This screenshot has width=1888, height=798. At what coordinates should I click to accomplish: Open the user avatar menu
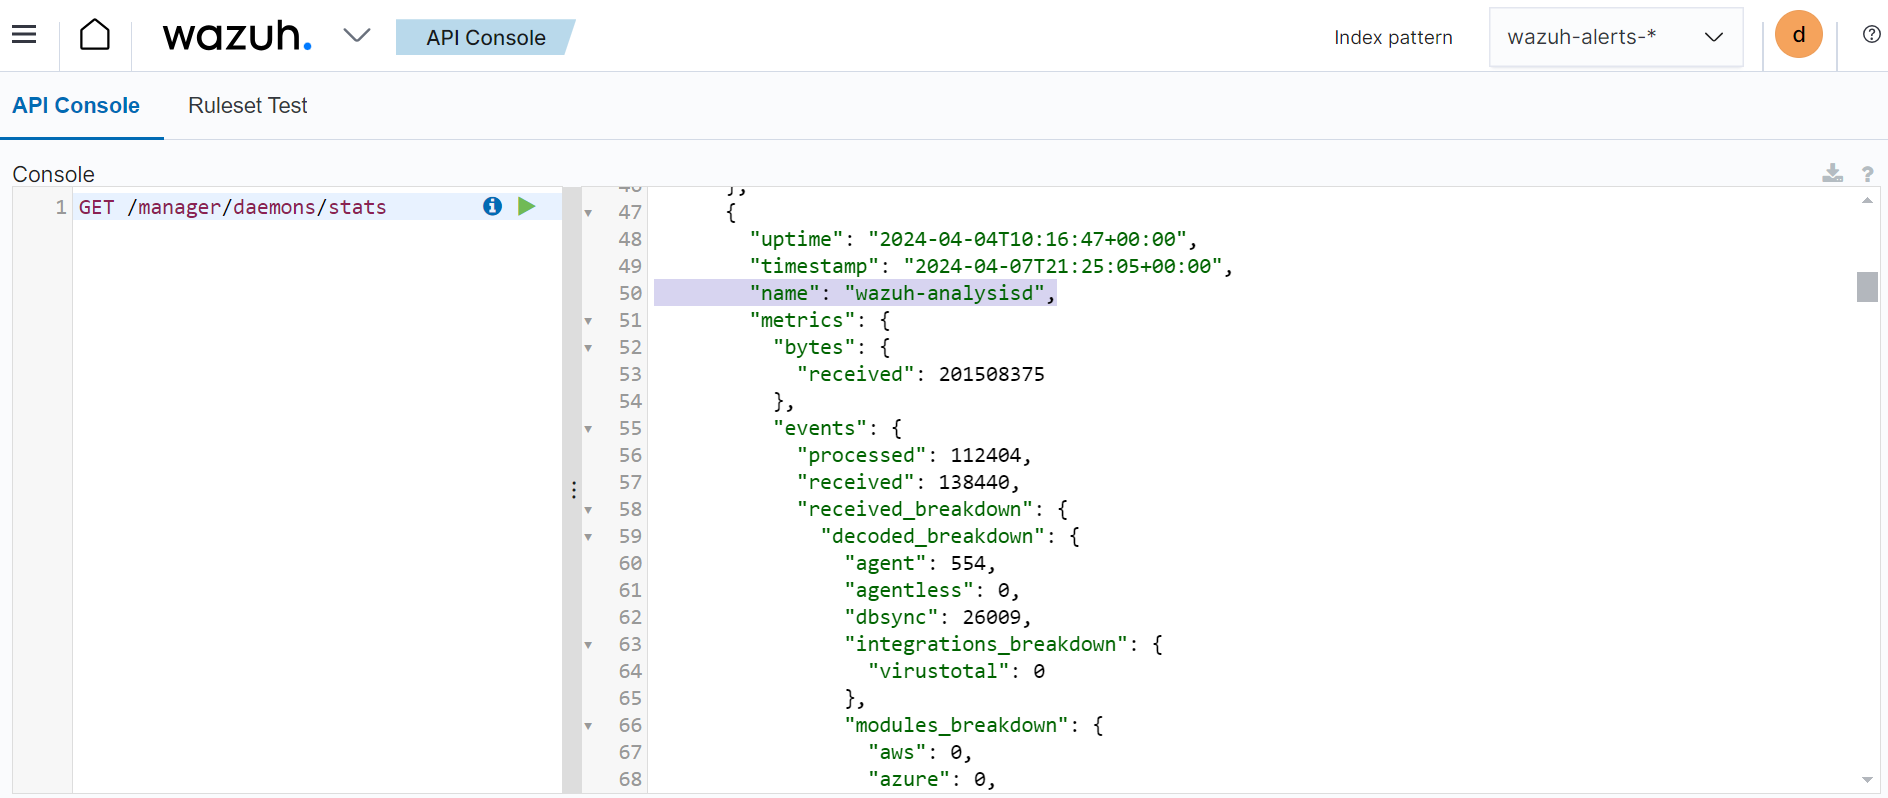[1798, 35]
